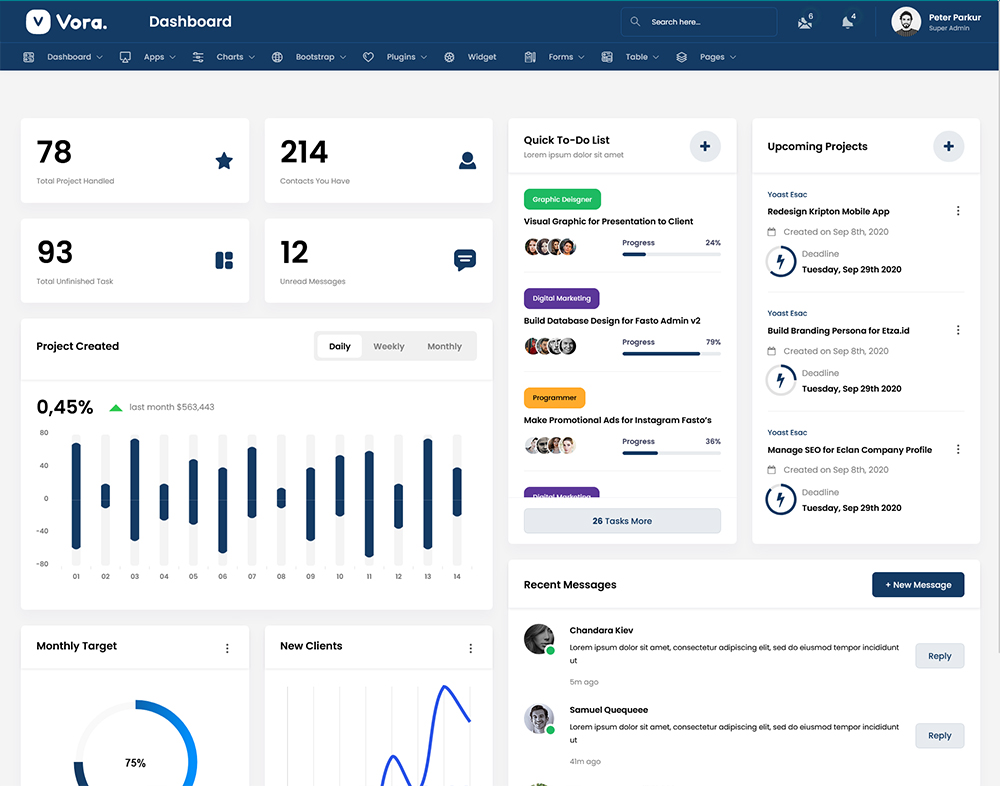Open the Widget menu item

[481, 57]
